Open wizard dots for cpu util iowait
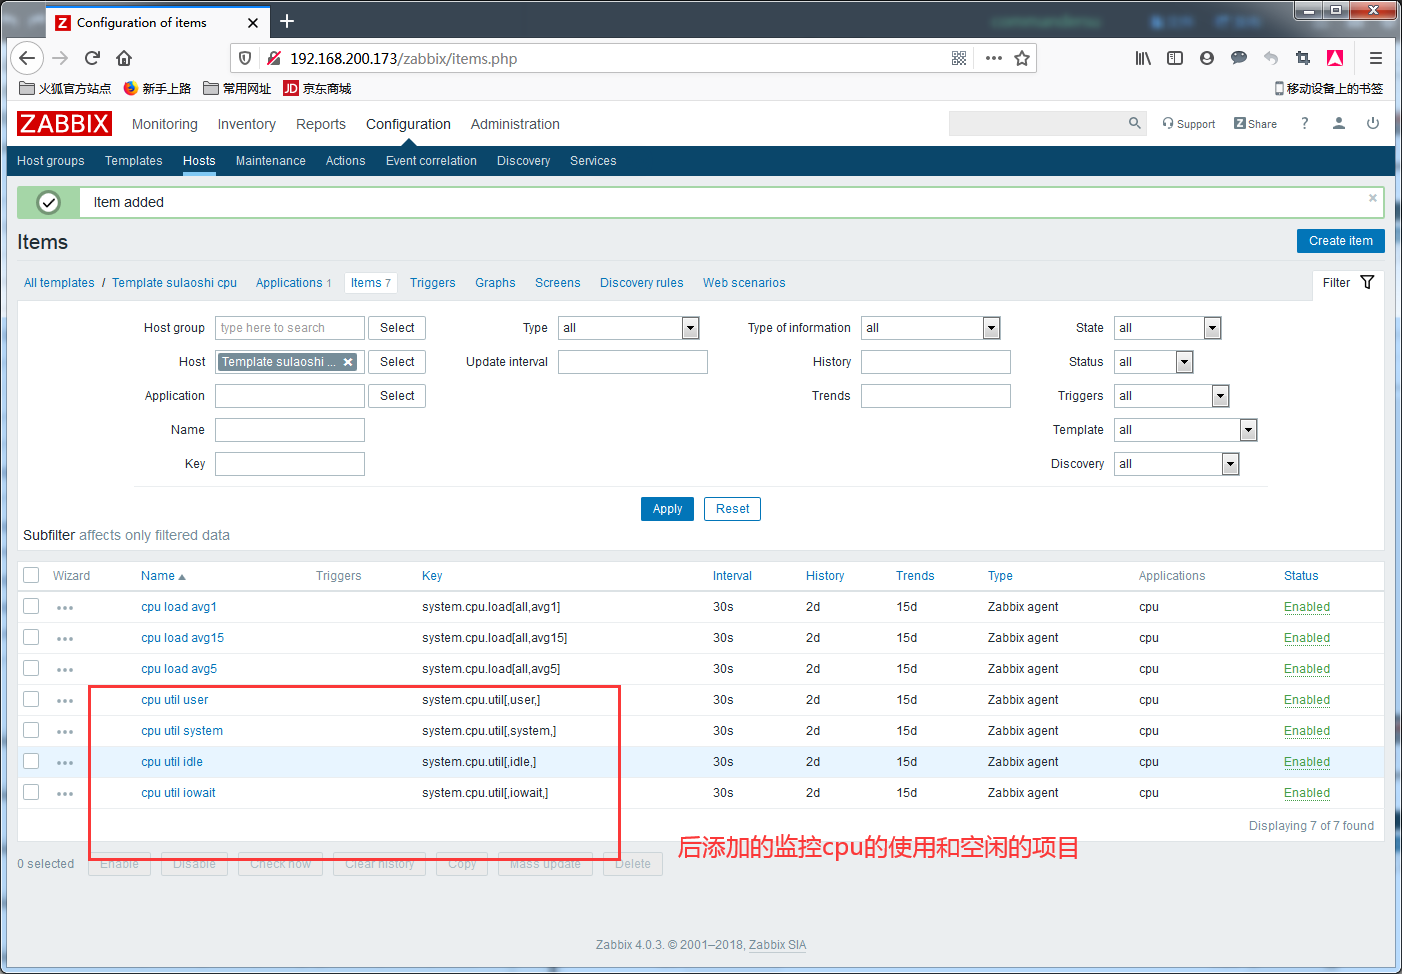 point(65,794)
